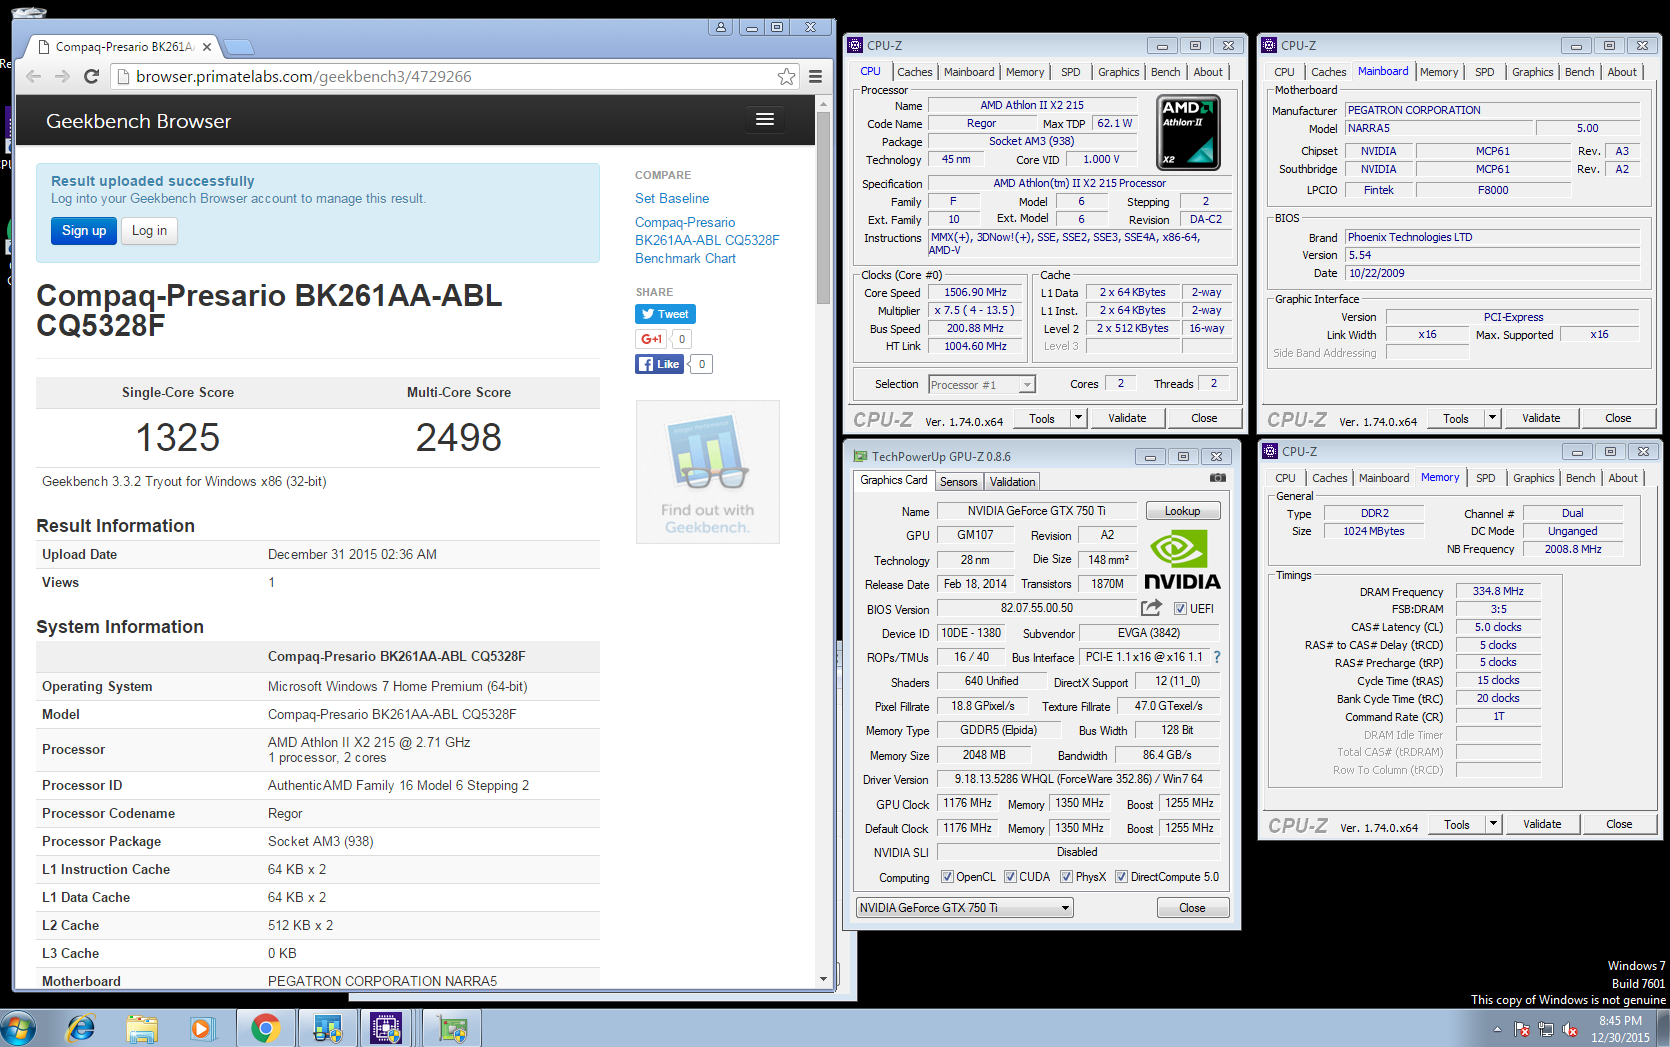Screen dimensions: 1670x1047
Task: Click CPU-Z purple chip taskbar icon
Action: point(385,1028)
